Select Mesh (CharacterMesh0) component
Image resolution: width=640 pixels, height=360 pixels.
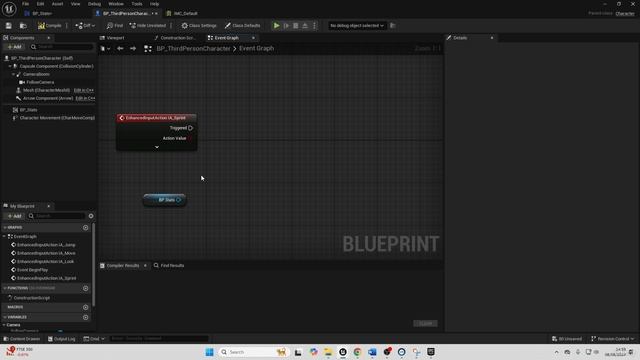[x=46, y=90]
